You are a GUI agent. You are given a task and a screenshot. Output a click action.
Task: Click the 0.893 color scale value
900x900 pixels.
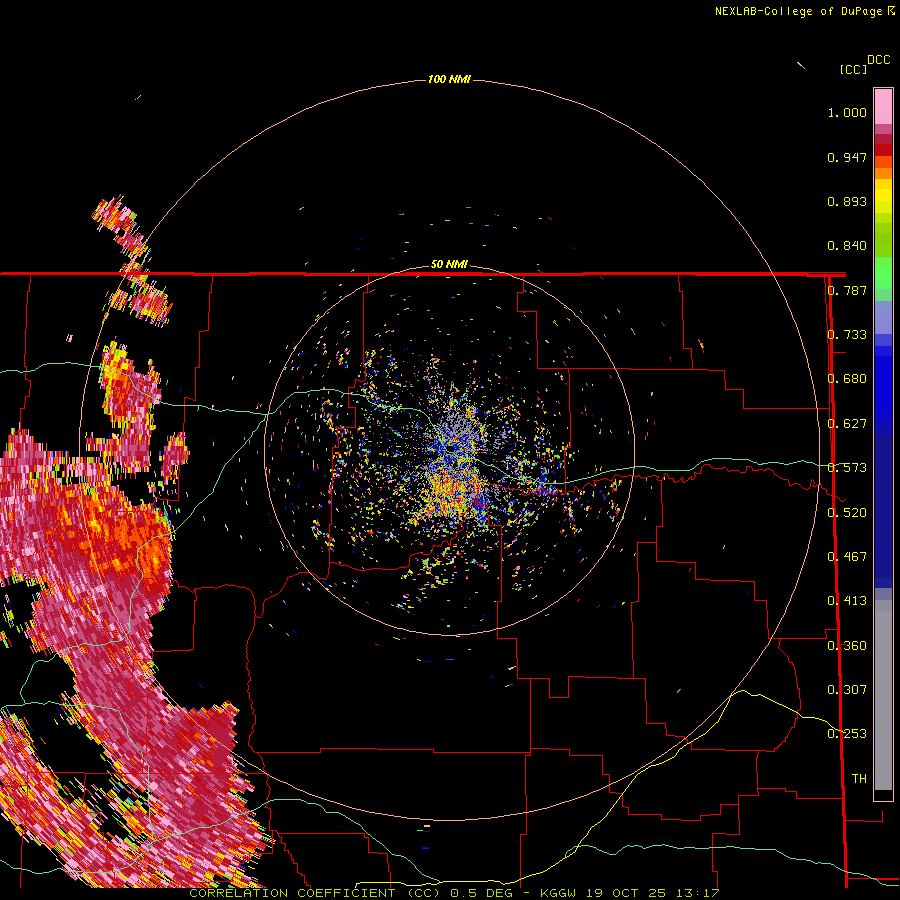click(x=847, y=201)
